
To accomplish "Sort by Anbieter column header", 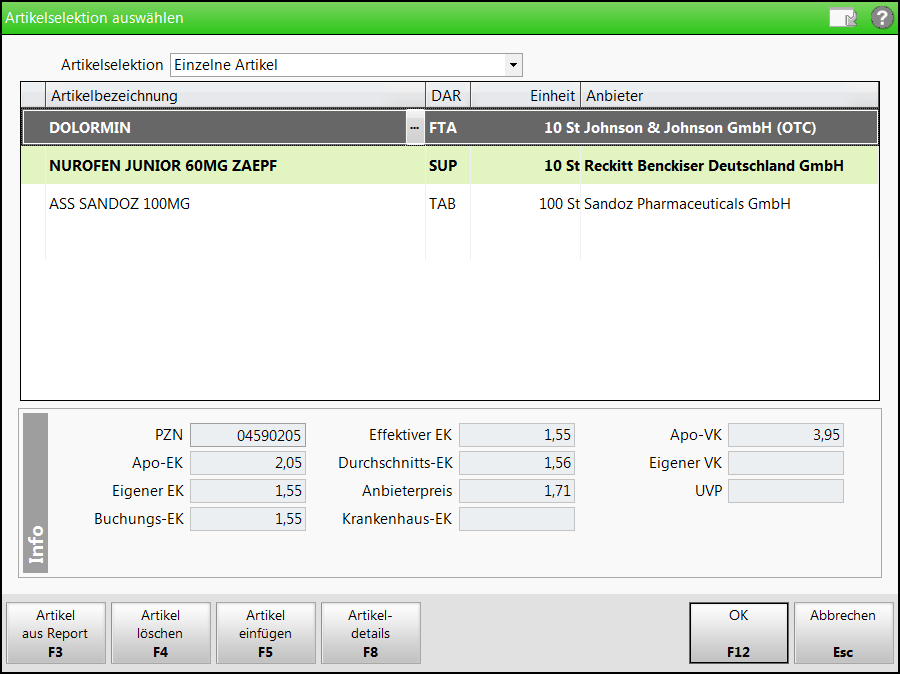I will 730,95.
